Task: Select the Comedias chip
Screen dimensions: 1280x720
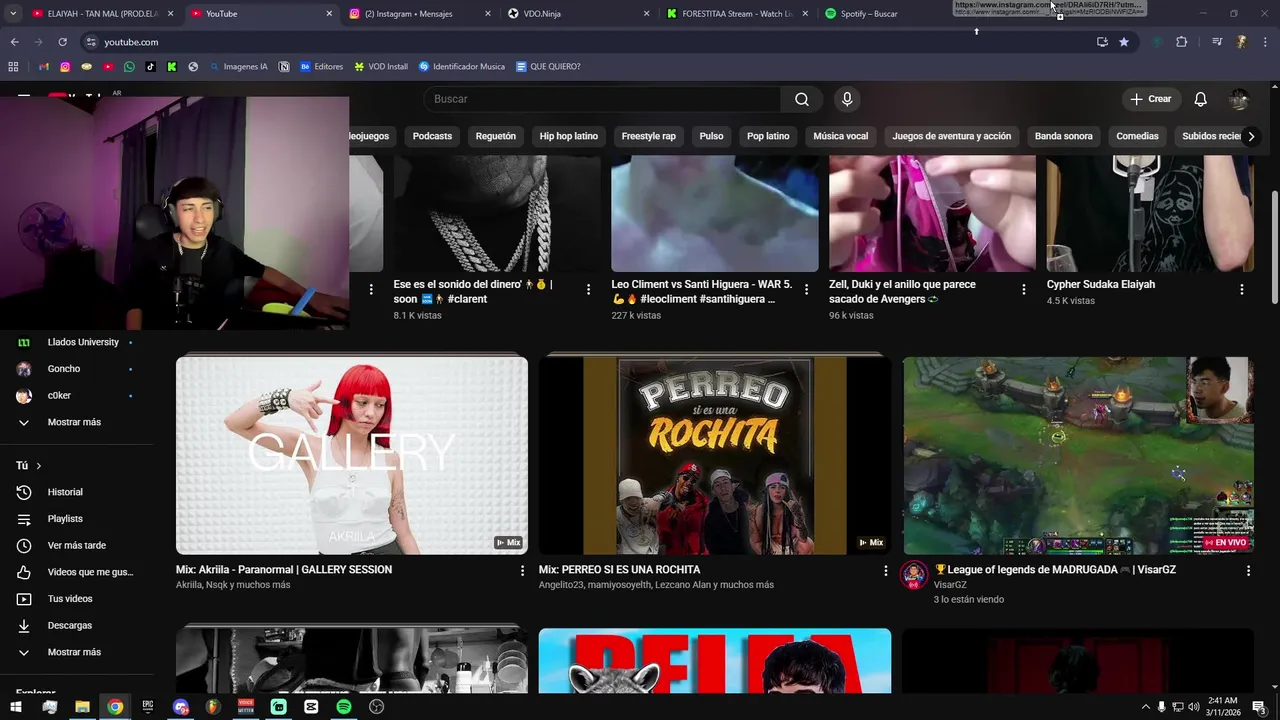Action: [x=1137, y=136]
